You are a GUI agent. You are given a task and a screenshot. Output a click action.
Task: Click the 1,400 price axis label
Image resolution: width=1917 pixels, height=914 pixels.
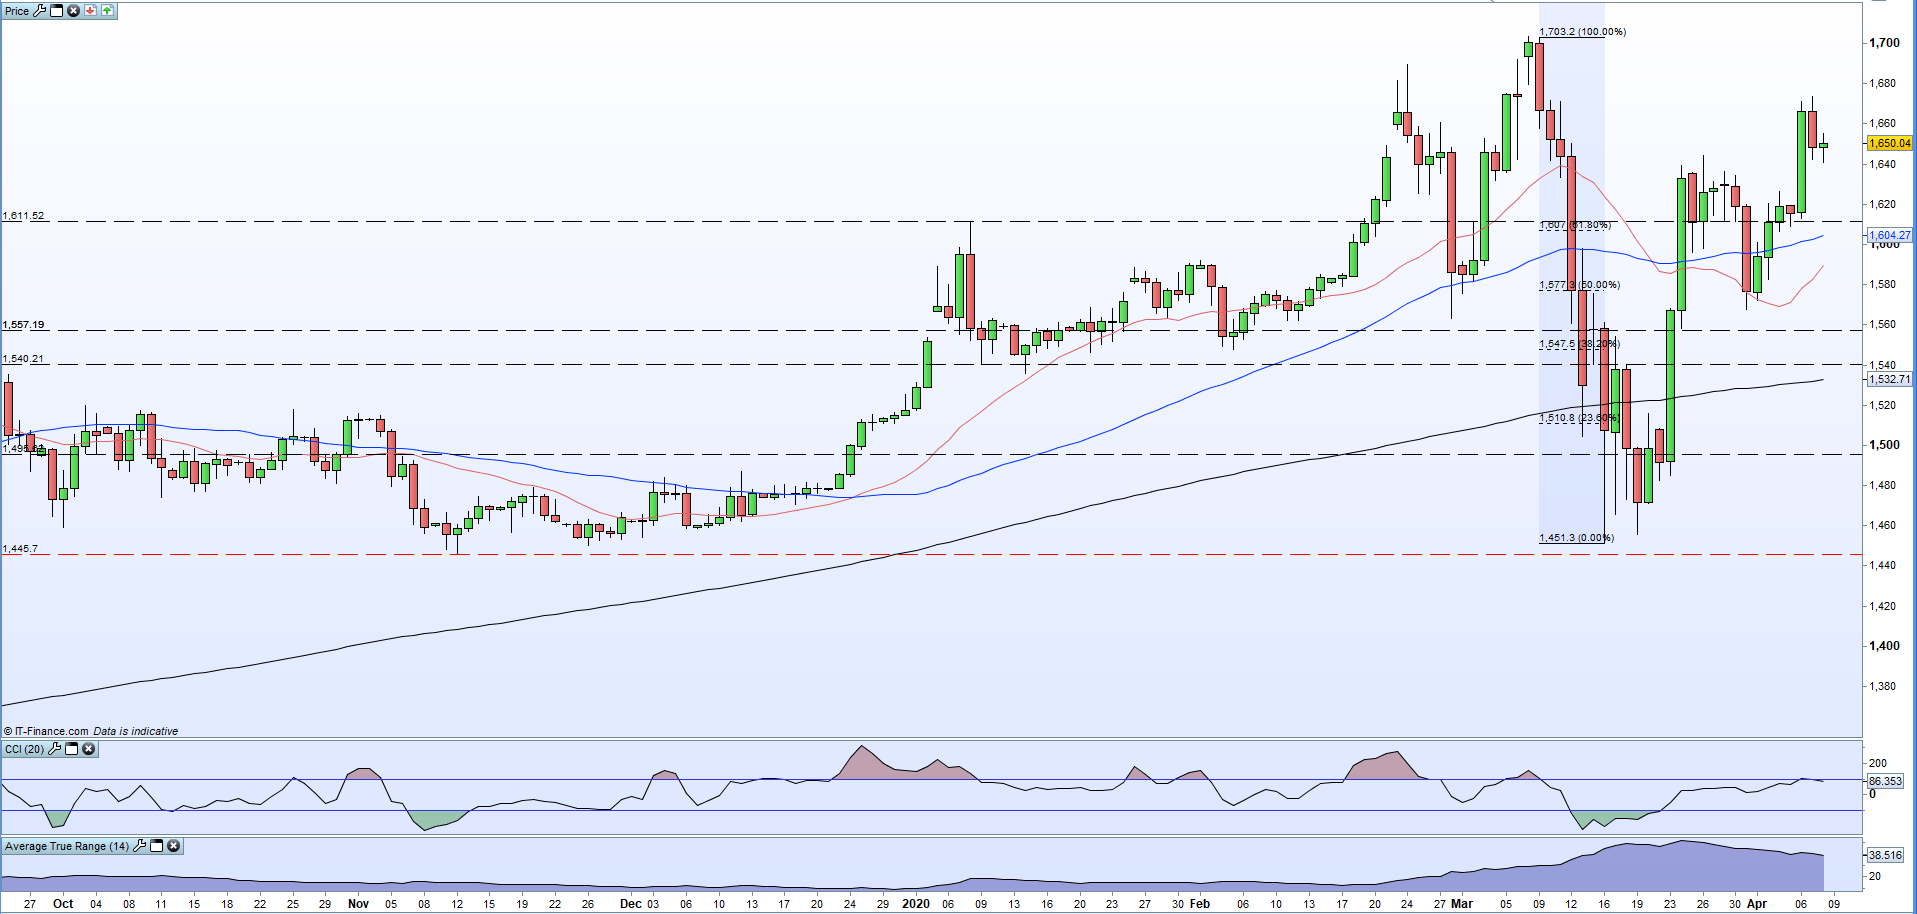(x=1885, y=646)
